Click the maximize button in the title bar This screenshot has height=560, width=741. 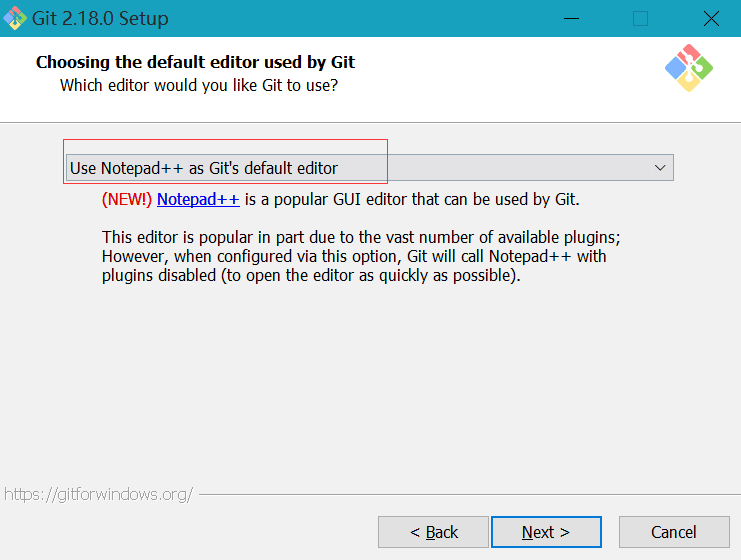[640, 19]
